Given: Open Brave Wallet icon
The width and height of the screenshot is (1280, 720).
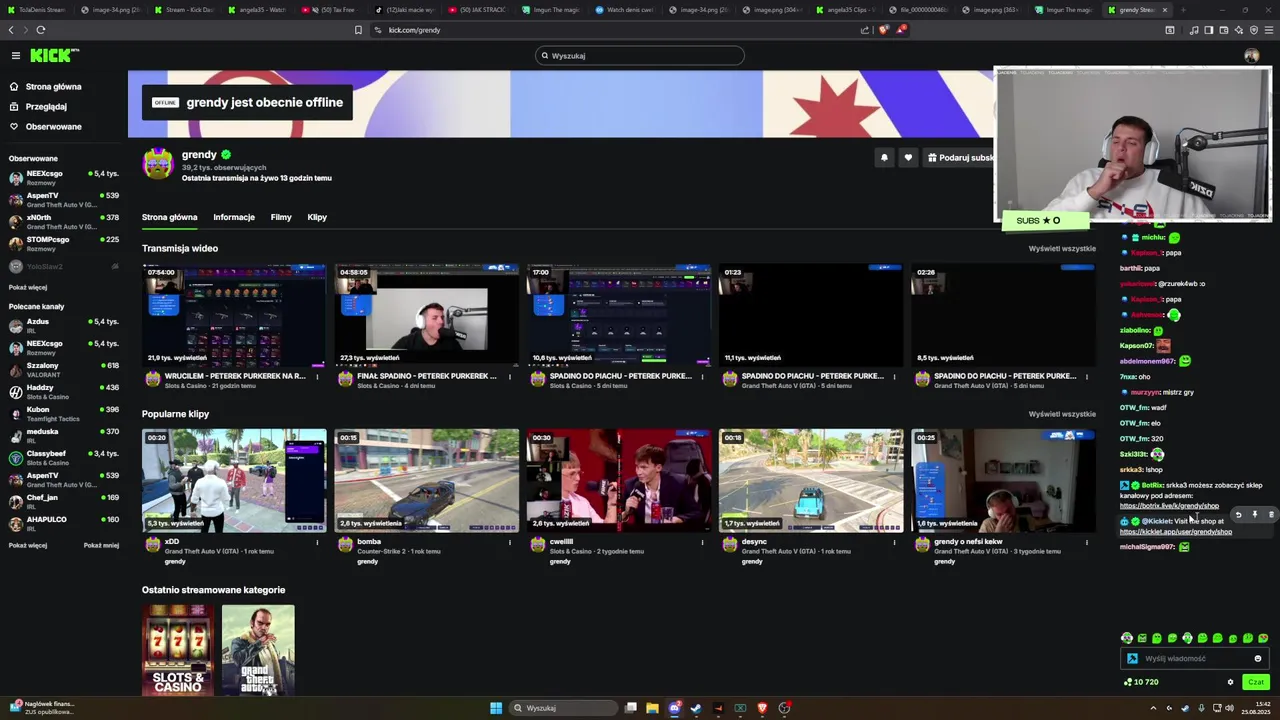Looking at the screenshot, I should click(x=1224, y=30).
